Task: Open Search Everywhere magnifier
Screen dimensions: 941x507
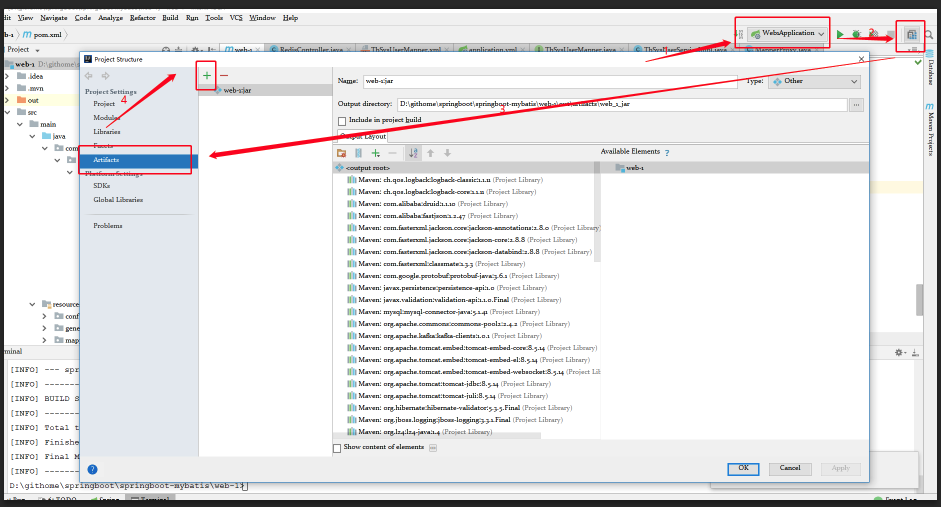Action: tap(928, 35)
